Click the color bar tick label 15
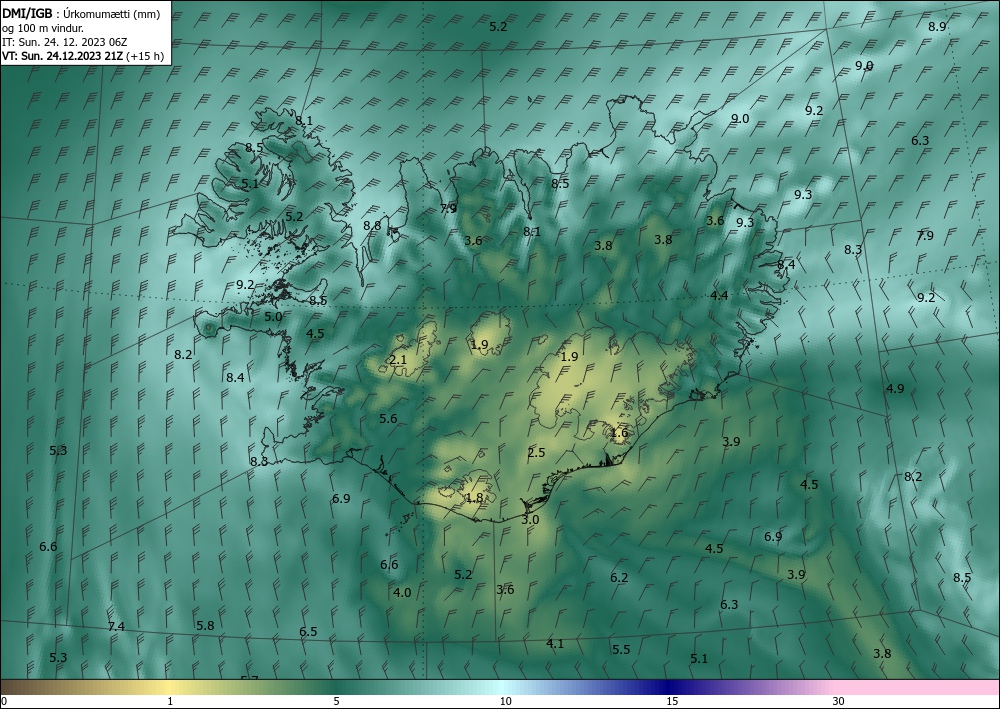The width and height of the screenshot is (1000, 709). 672,701
